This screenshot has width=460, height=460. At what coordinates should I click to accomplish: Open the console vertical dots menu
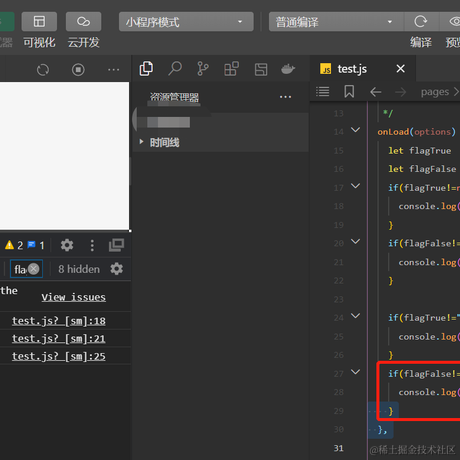pos(92,245)
